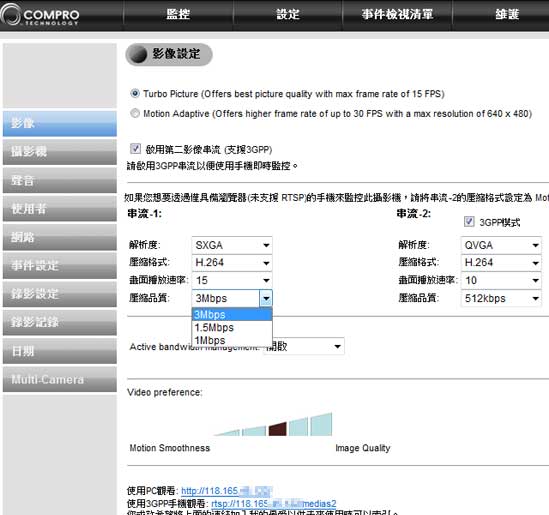Click the Compro Technology logo
The width and height of the screenshot is (549, 515).
tap(40, 15)
